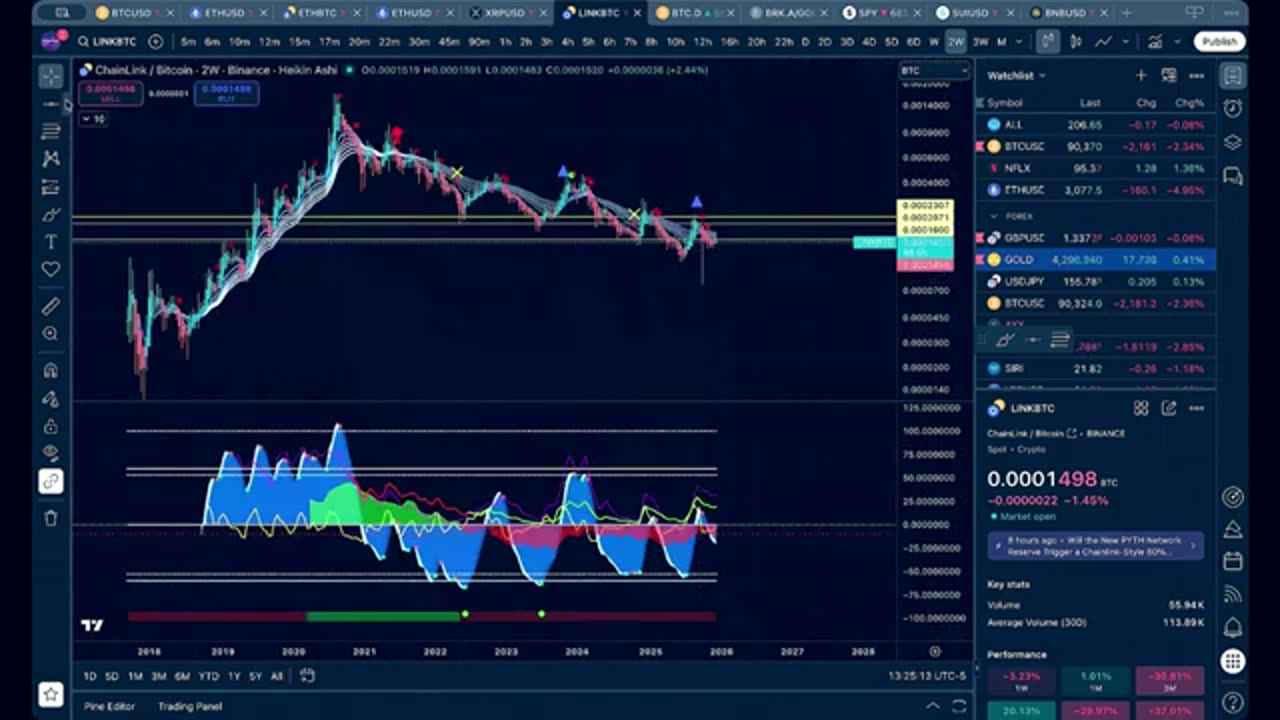Open the go-to-date calendar icon
The width and height of the screenshot is (1280, 720).
tap(308, 676)
